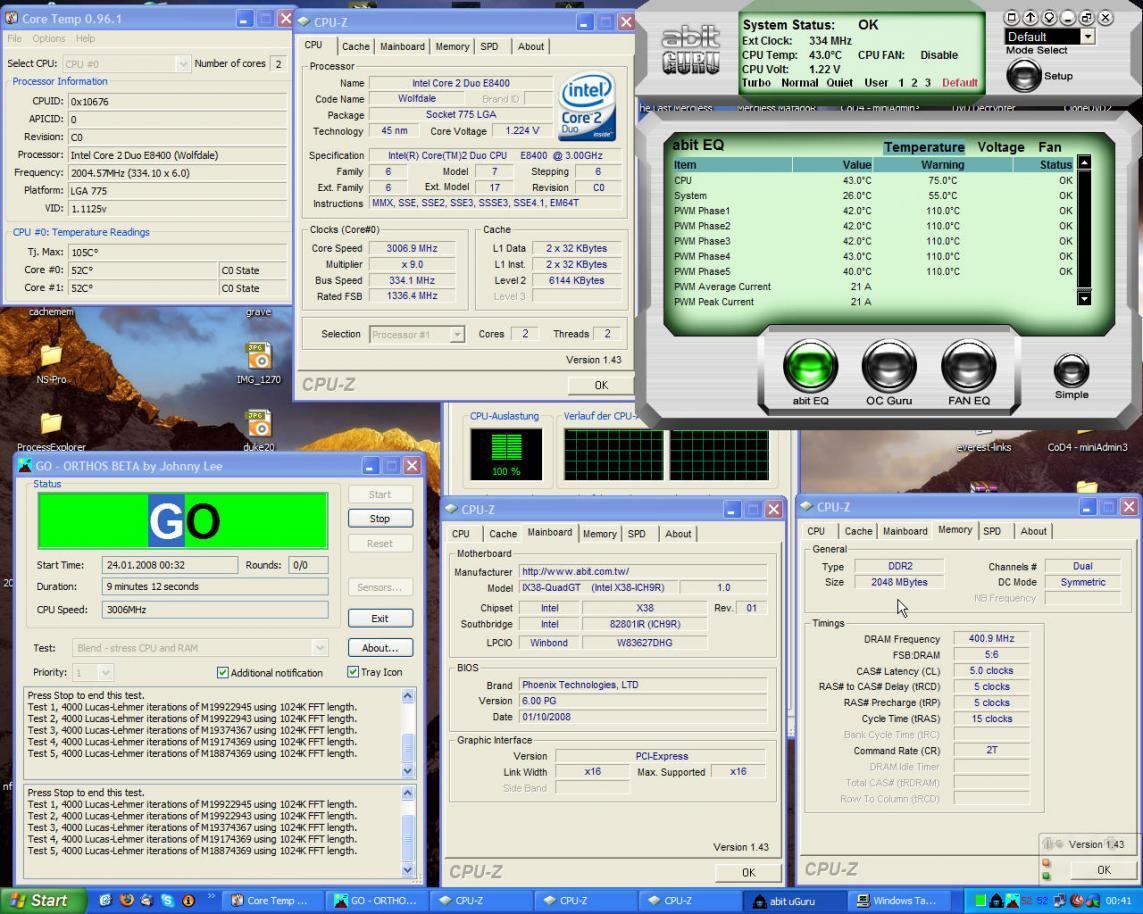Select Quiet mode in uGuru status panel
The height and width of the screenshot is (914, 1143).
tap(839, 82)
